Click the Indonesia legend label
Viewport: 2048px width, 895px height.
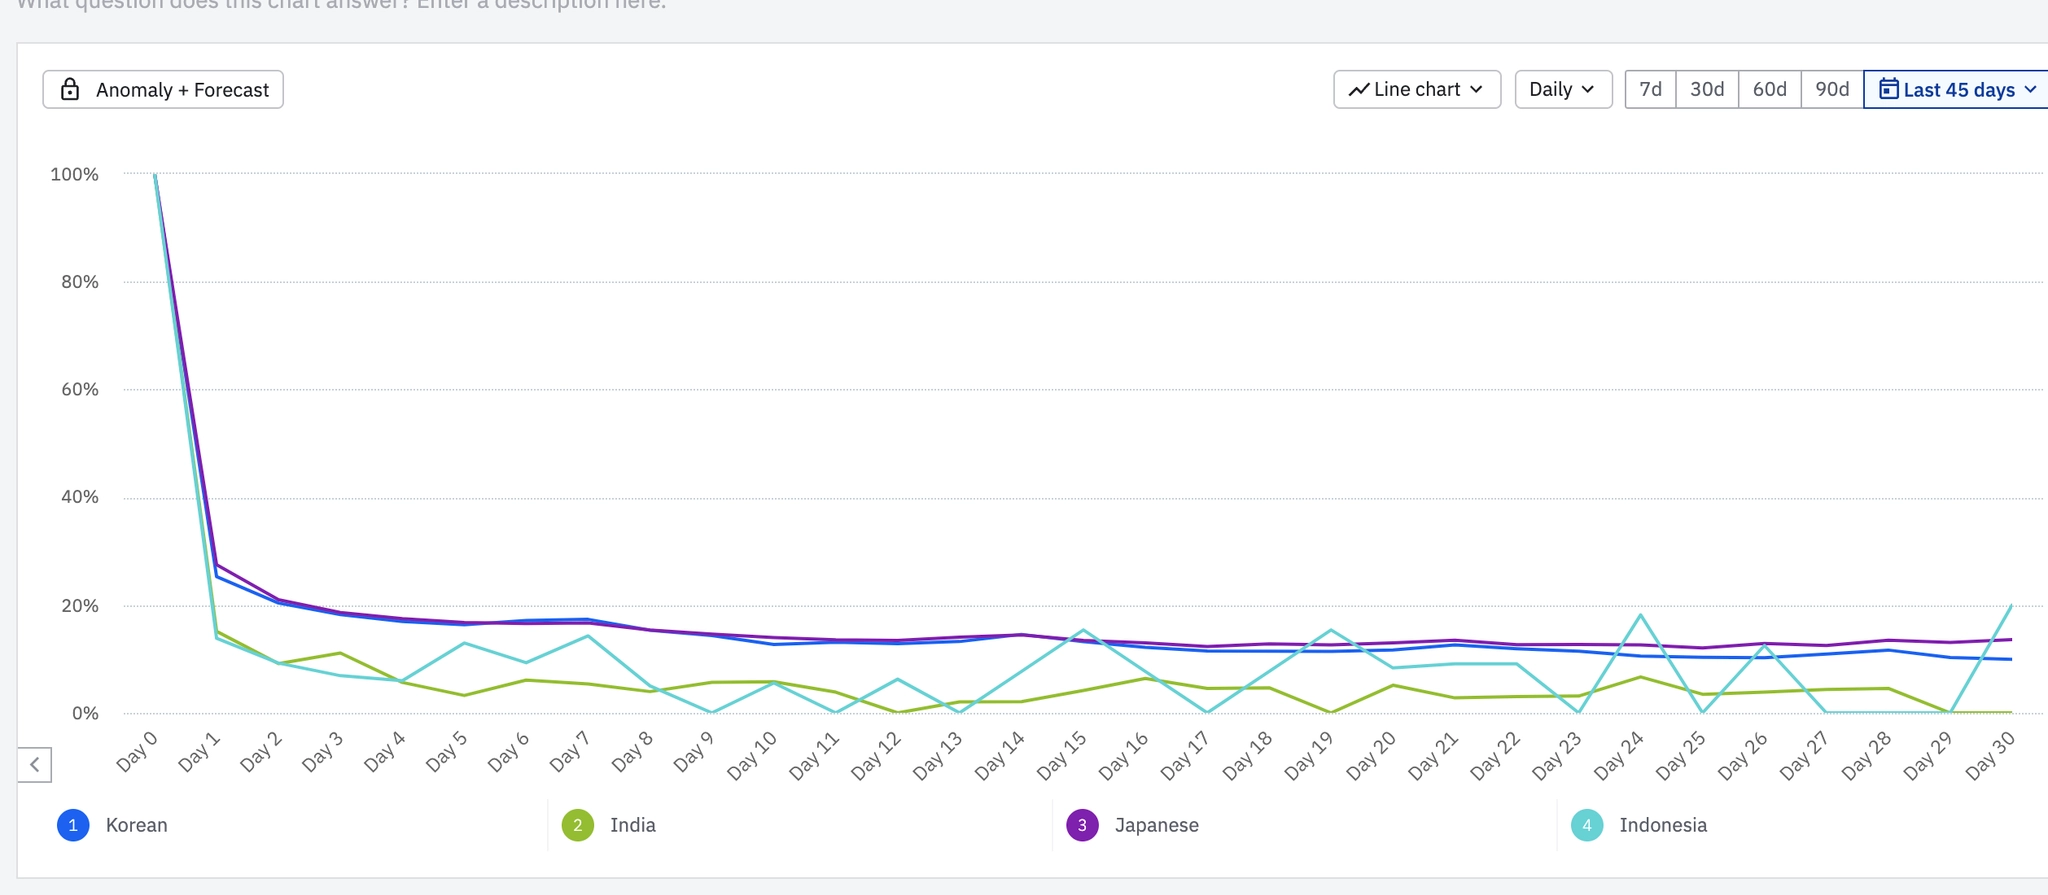1662,825
